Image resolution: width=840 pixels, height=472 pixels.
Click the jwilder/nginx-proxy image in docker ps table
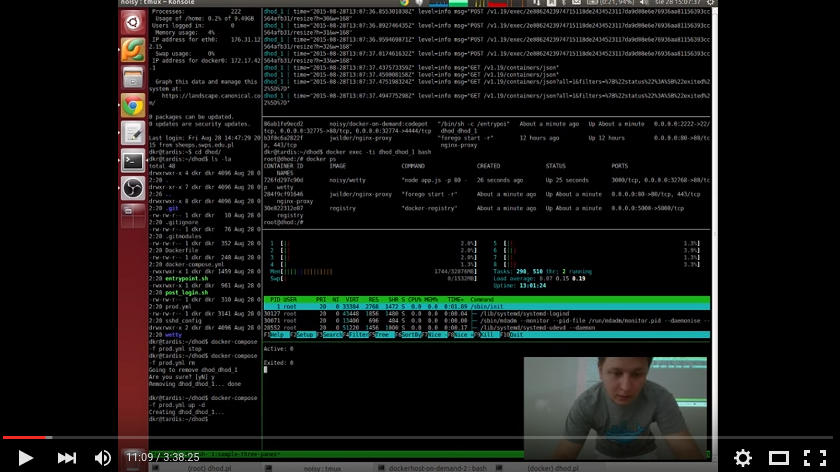pyautogui.click(x=362, y=194)
